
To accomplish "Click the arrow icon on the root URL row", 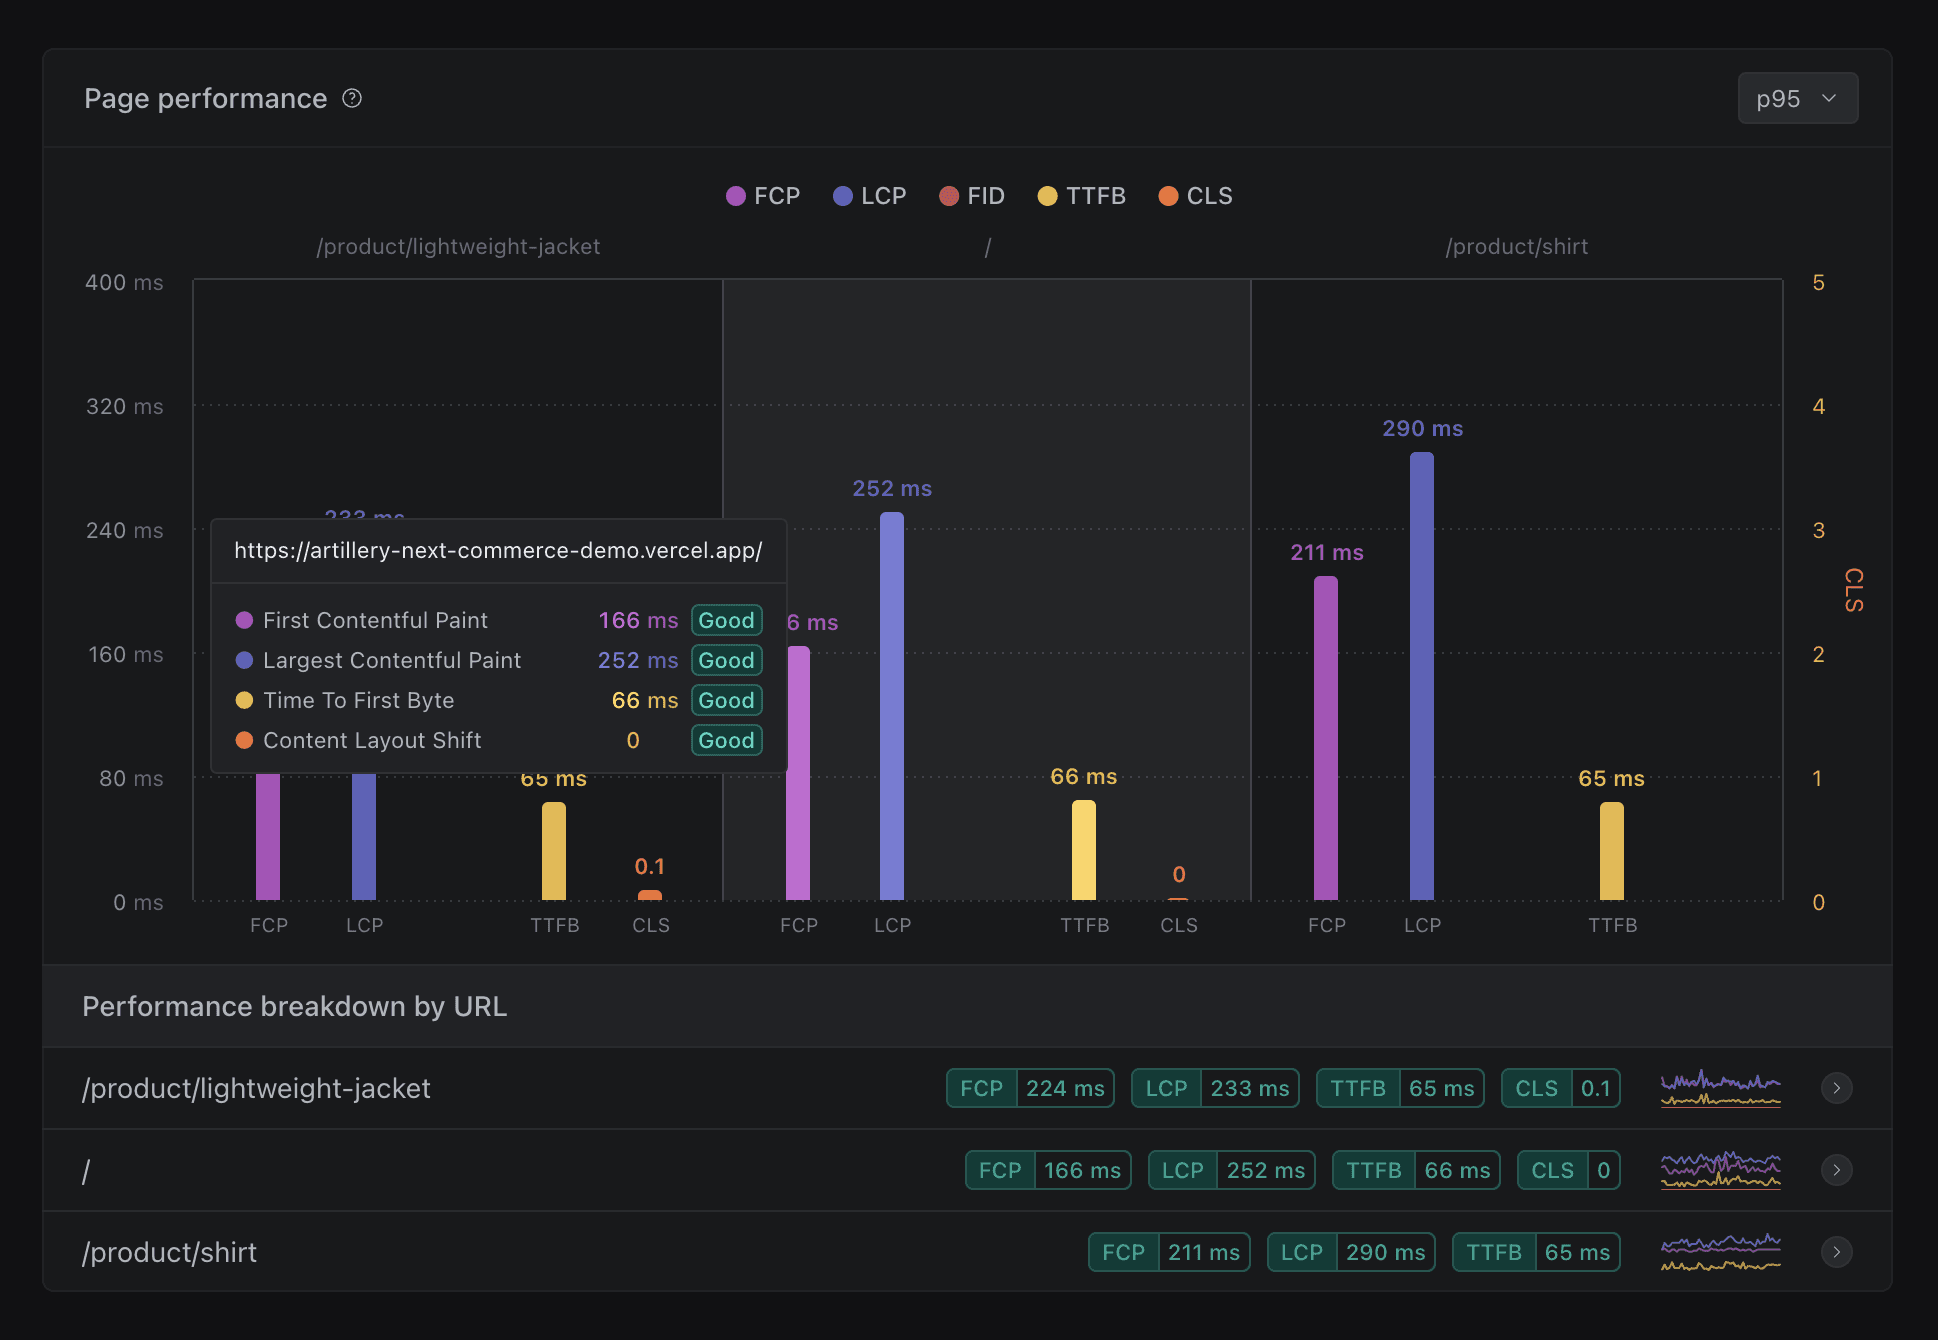I will (x=1837, y=1170).
